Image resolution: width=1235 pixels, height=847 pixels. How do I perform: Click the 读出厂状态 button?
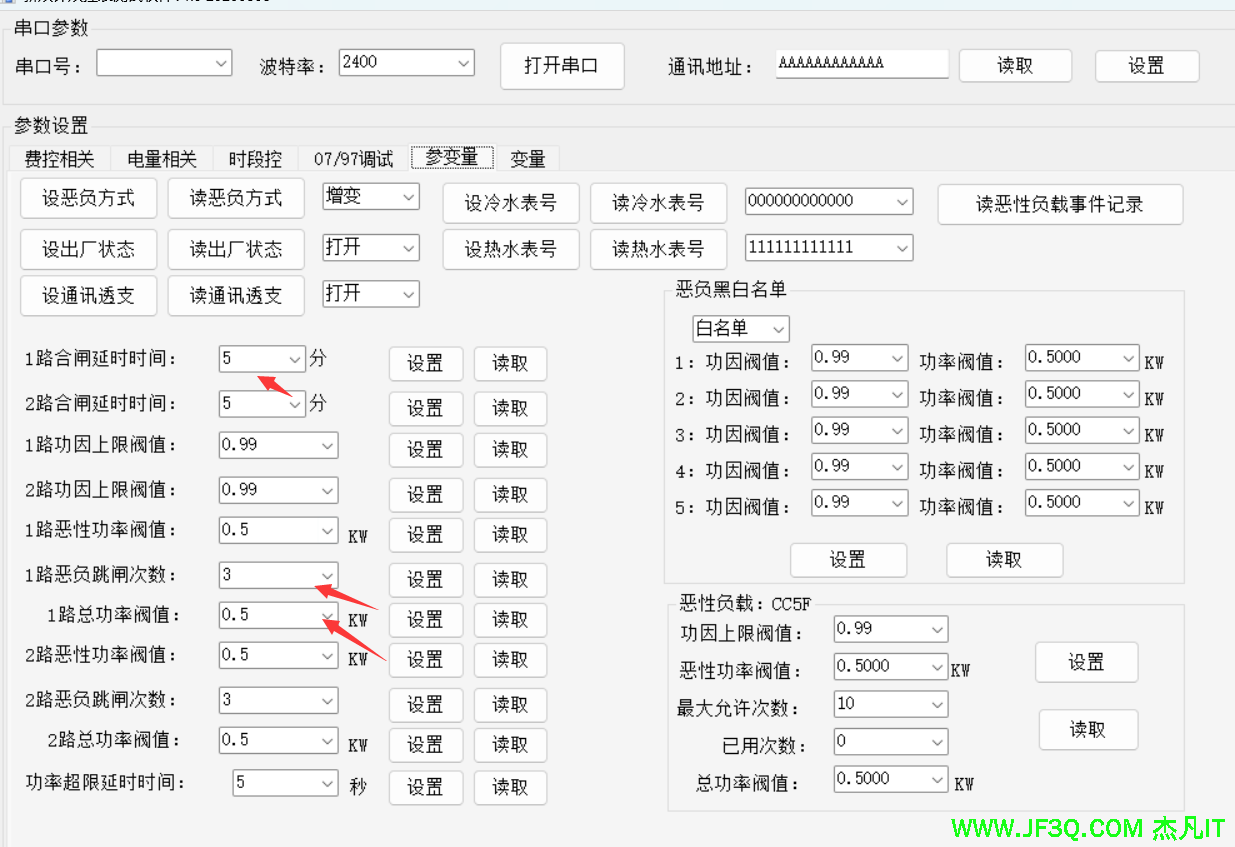pos(236,248)
